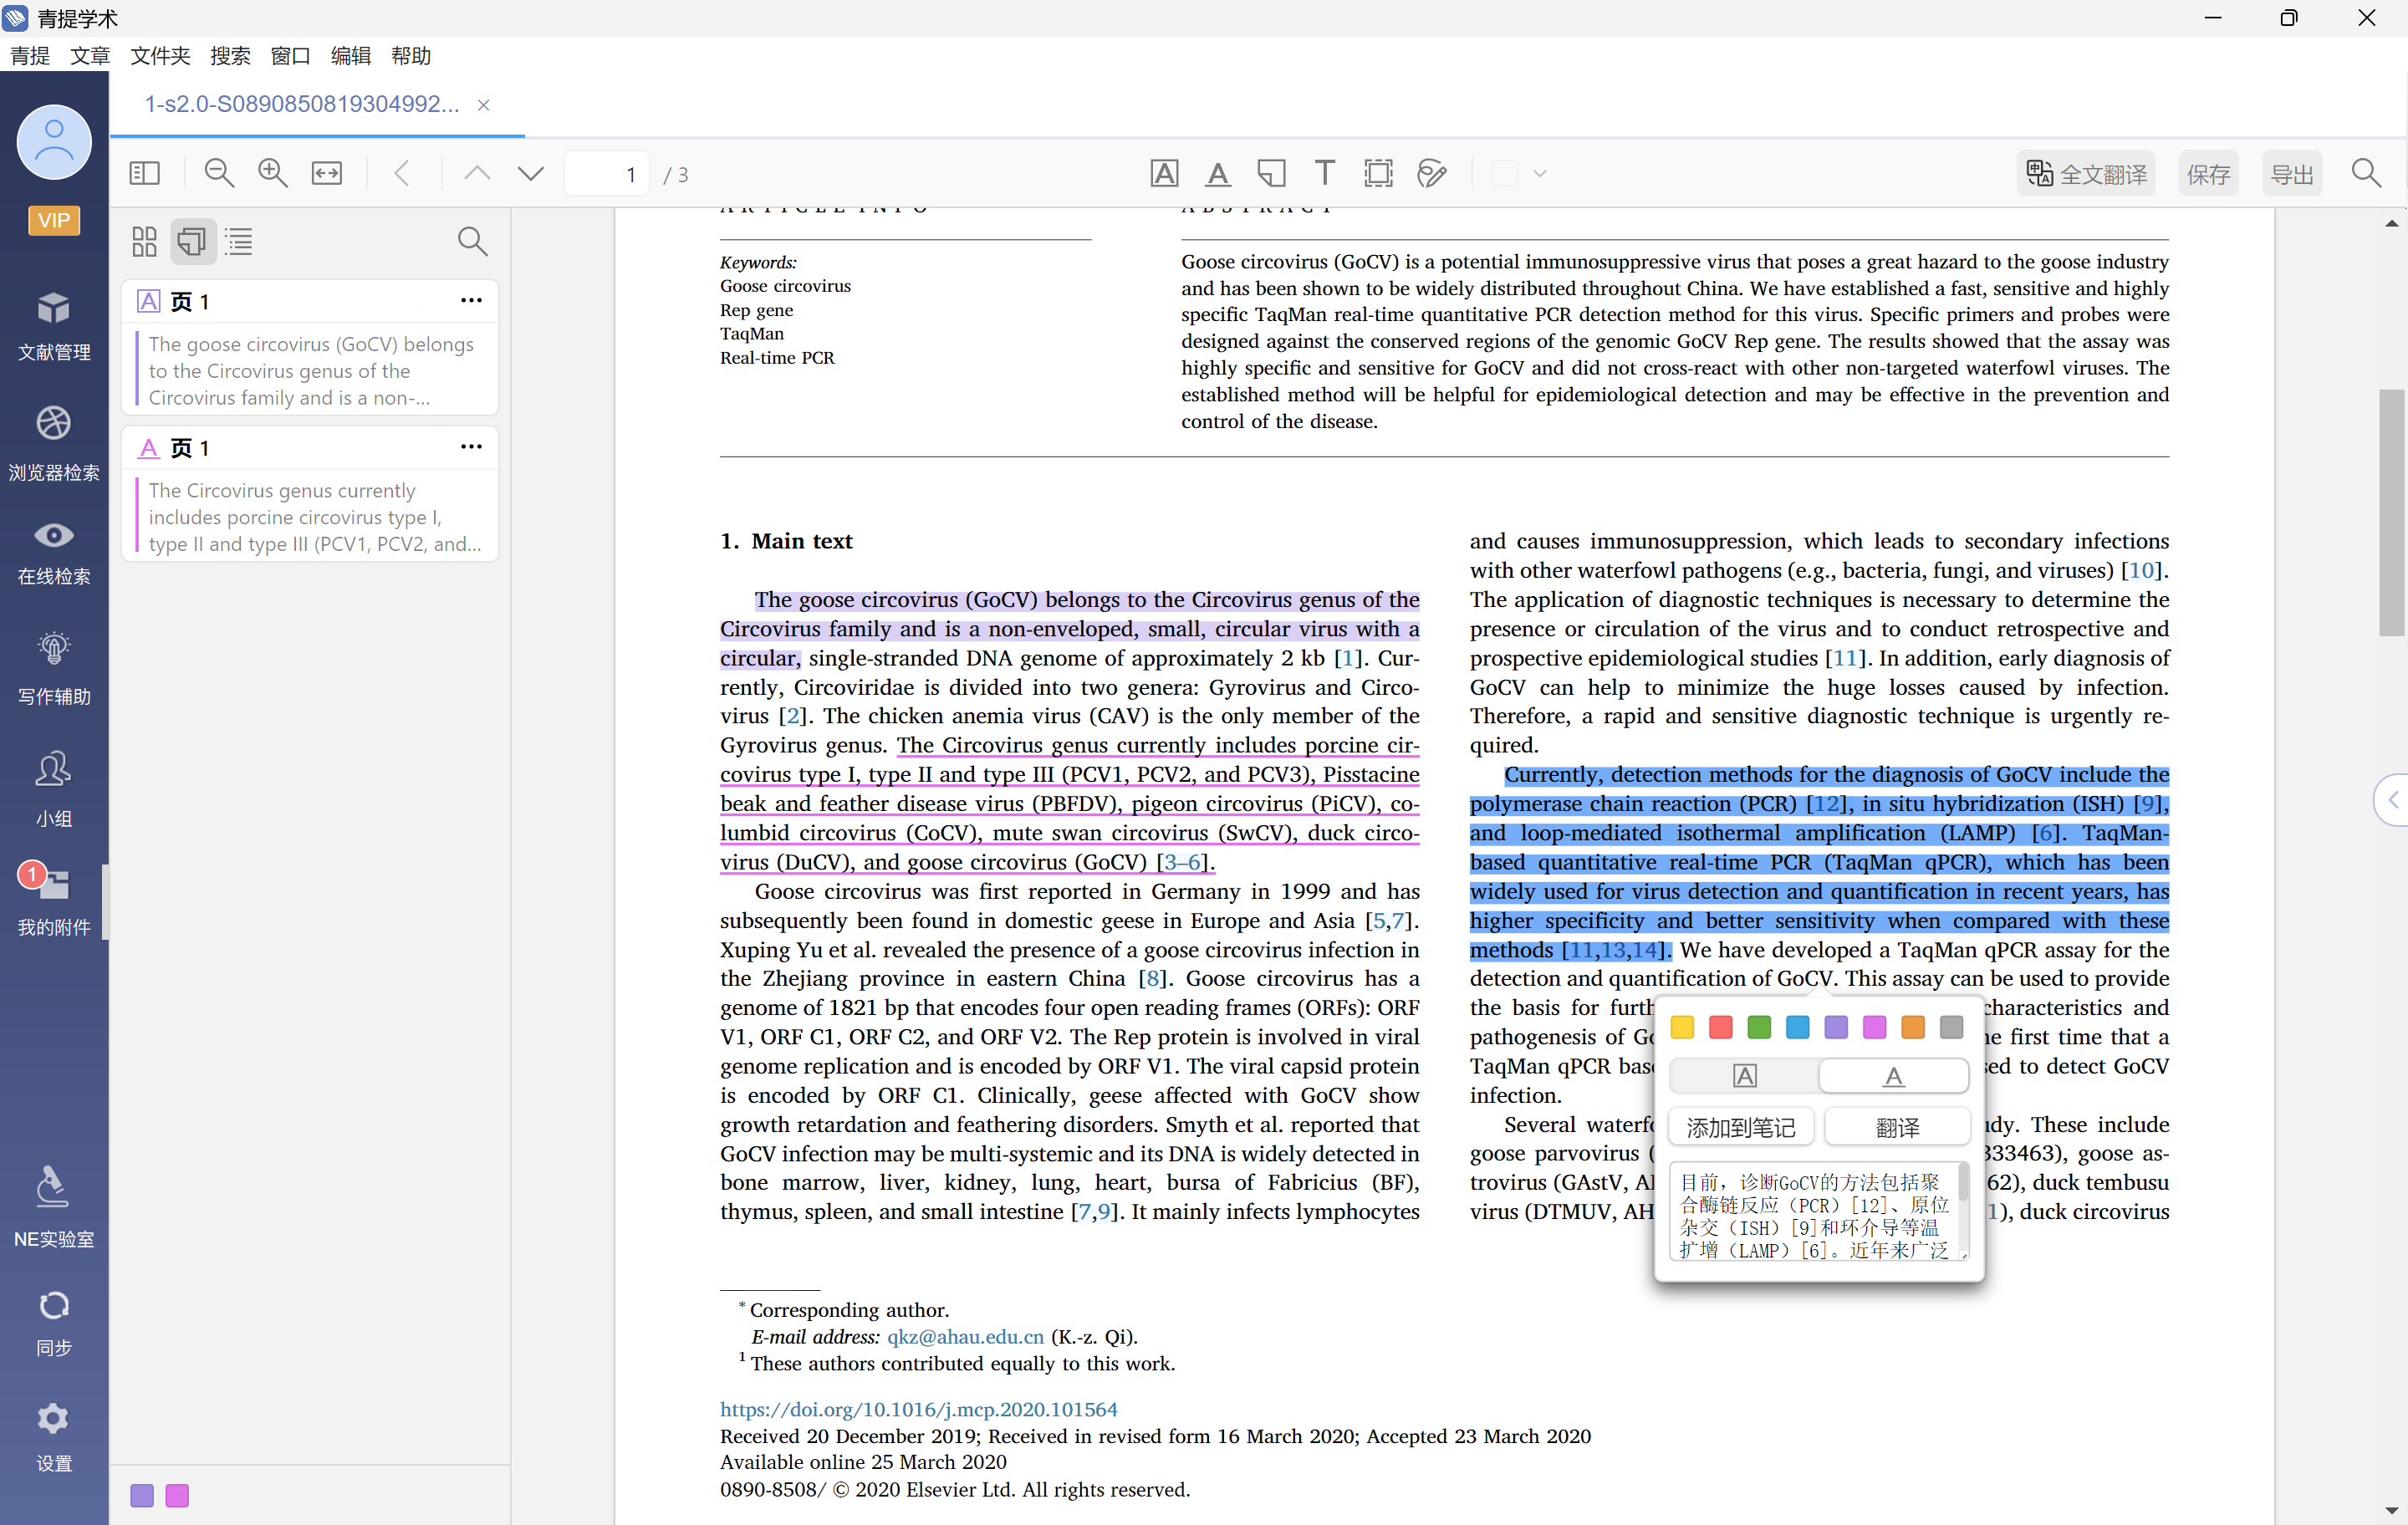Screen dimensions: 2408x1525
Task: Pick blue in the popup palette
Action: tap(1797, 1027)
